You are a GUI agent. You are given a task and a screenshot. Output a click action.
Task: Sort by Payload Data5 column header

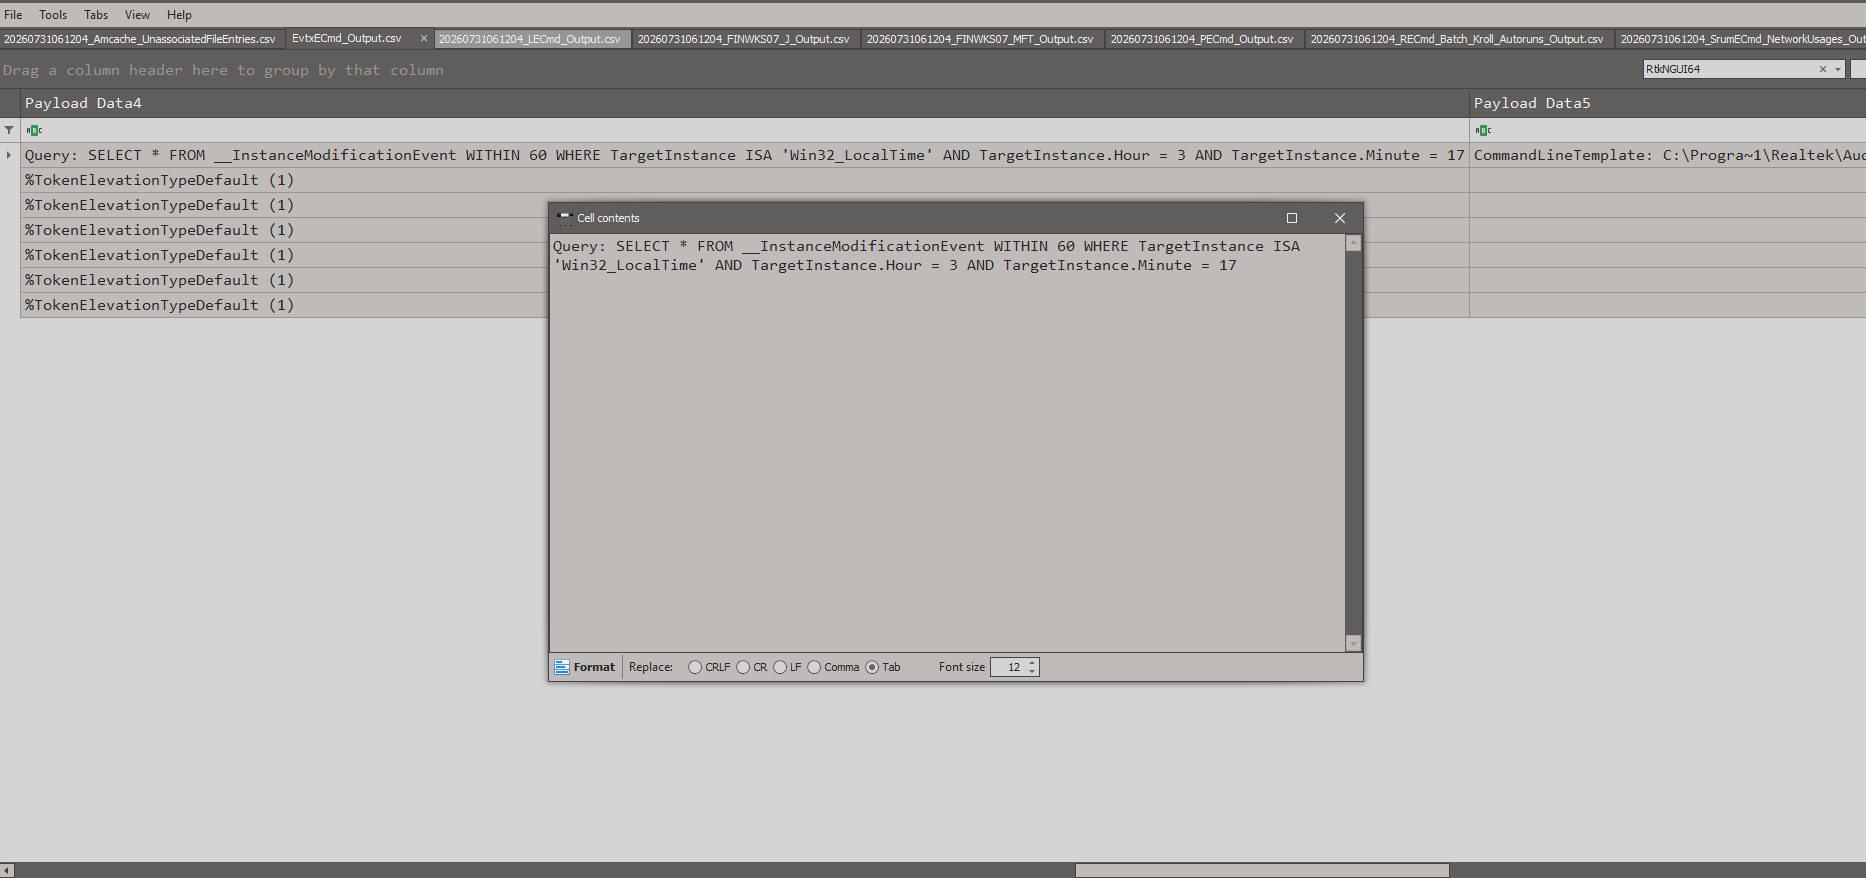1668,103
